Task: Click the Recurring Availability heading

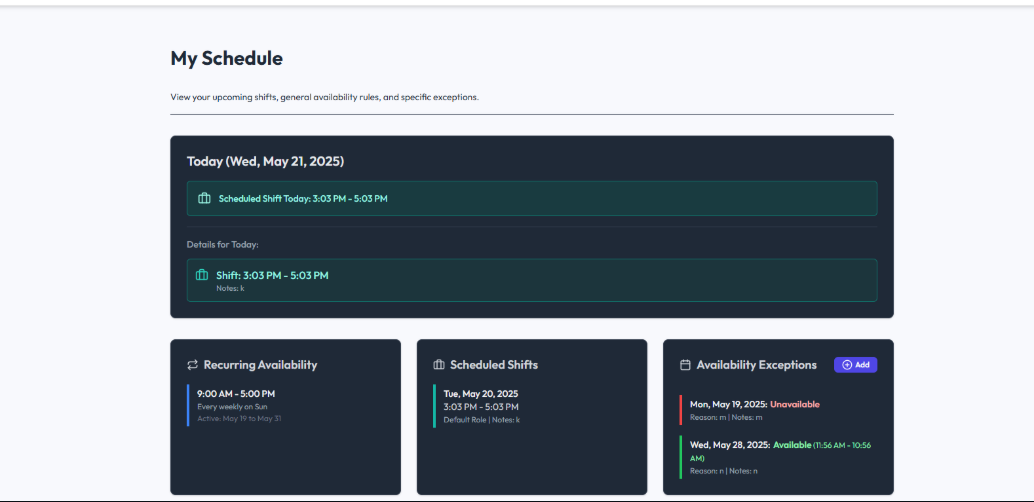Action: pos(260,365)
